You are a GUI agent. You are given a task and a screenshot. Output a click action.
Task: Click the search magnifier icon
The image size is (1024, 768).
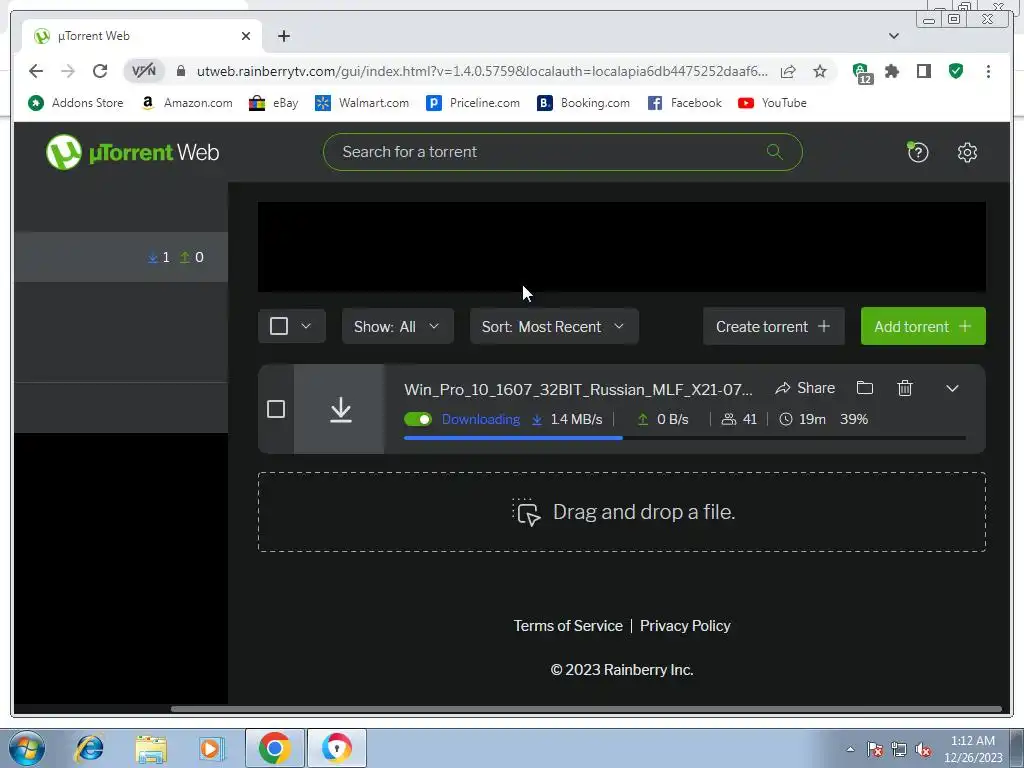[775, 152]
